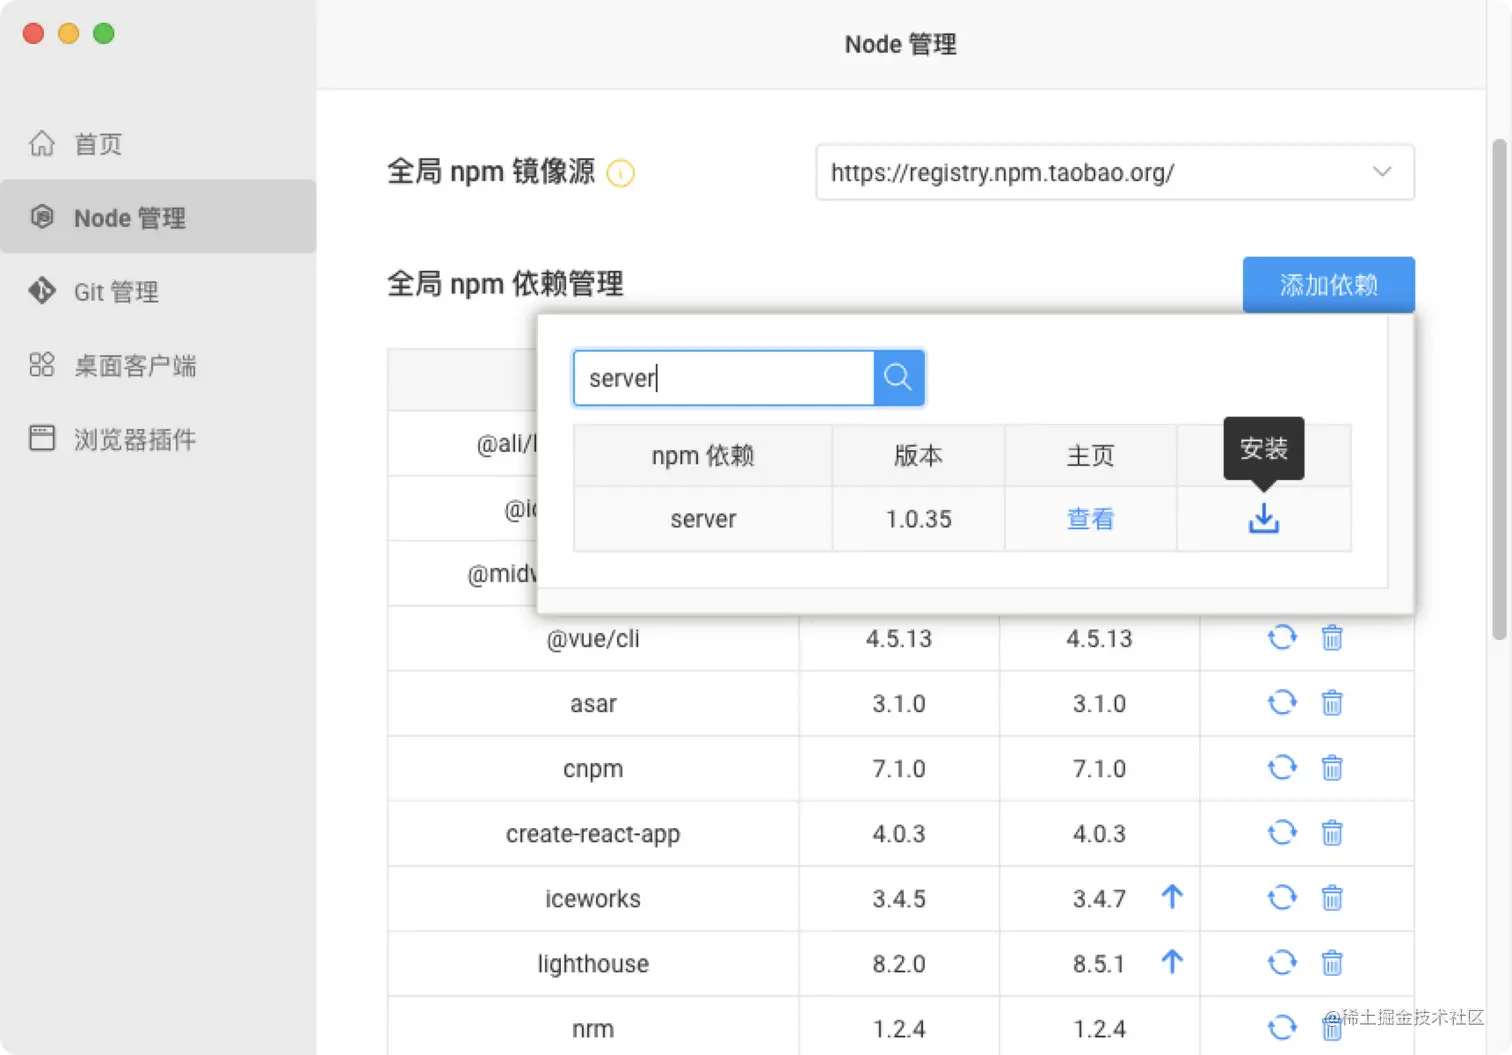The image size is (1512, 1055).
Task: Go to 桌面客户端 section
Action: coord(158,365)
